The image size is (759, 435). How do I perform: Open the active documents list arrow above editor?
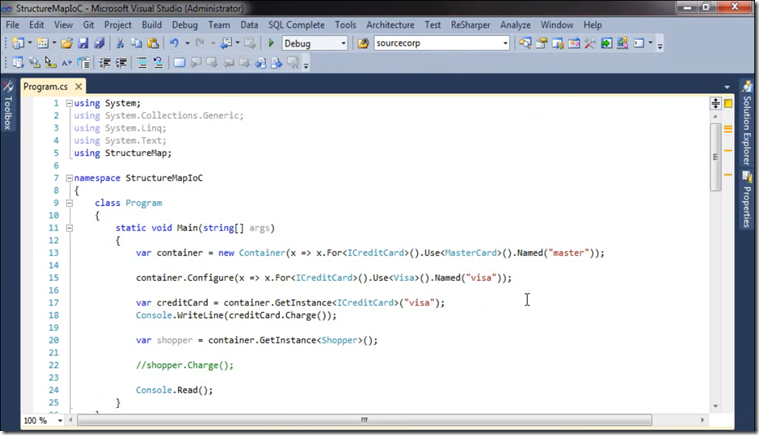tap(727, 87)
